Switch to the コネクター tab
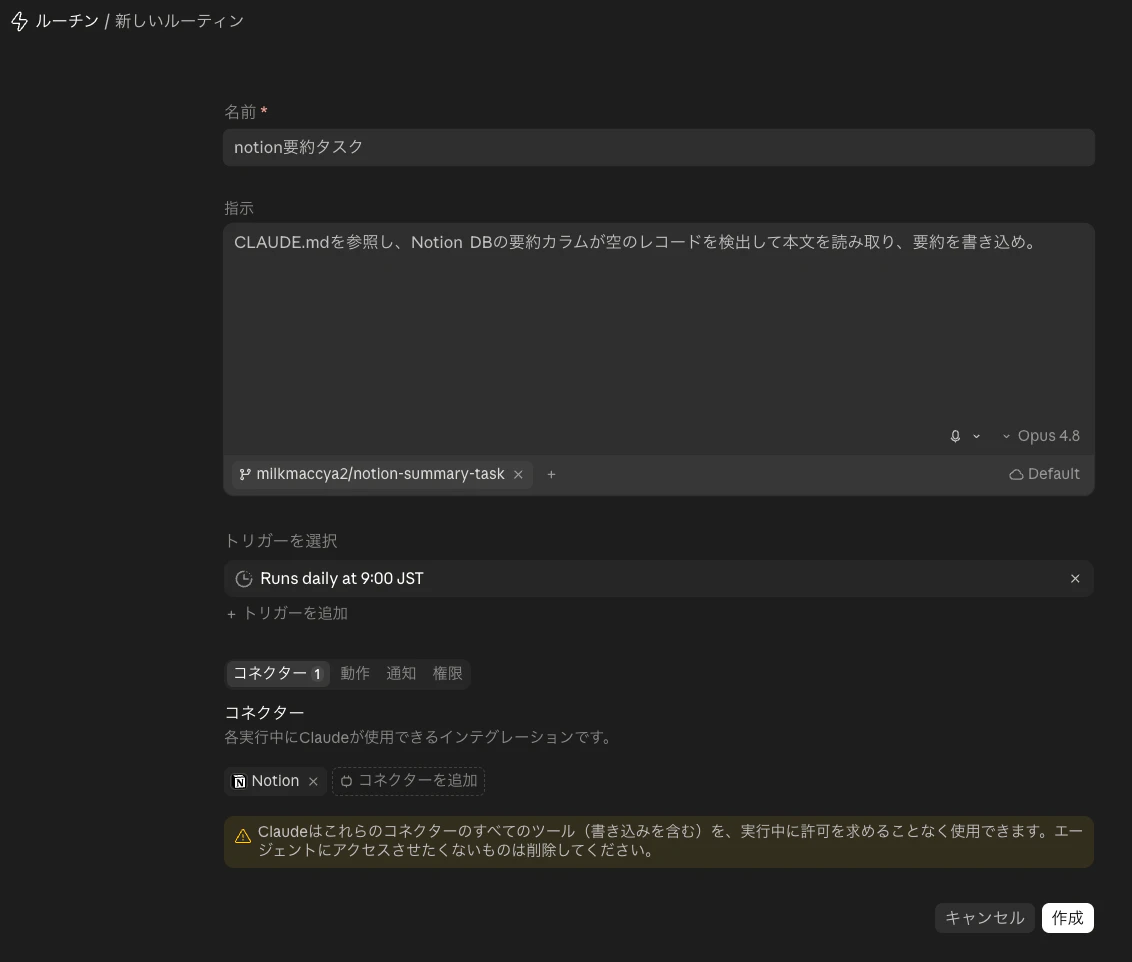 (x=278, y=673)
